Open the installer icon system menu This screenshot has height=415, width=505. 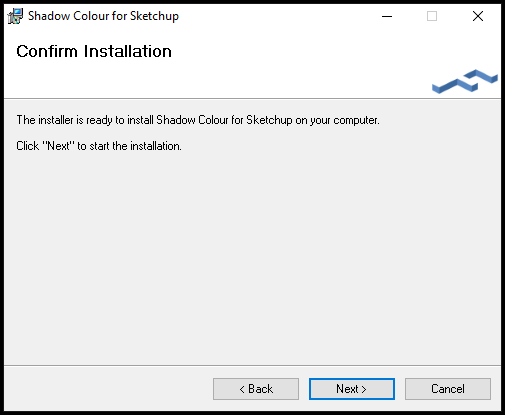tap(15, 16)
